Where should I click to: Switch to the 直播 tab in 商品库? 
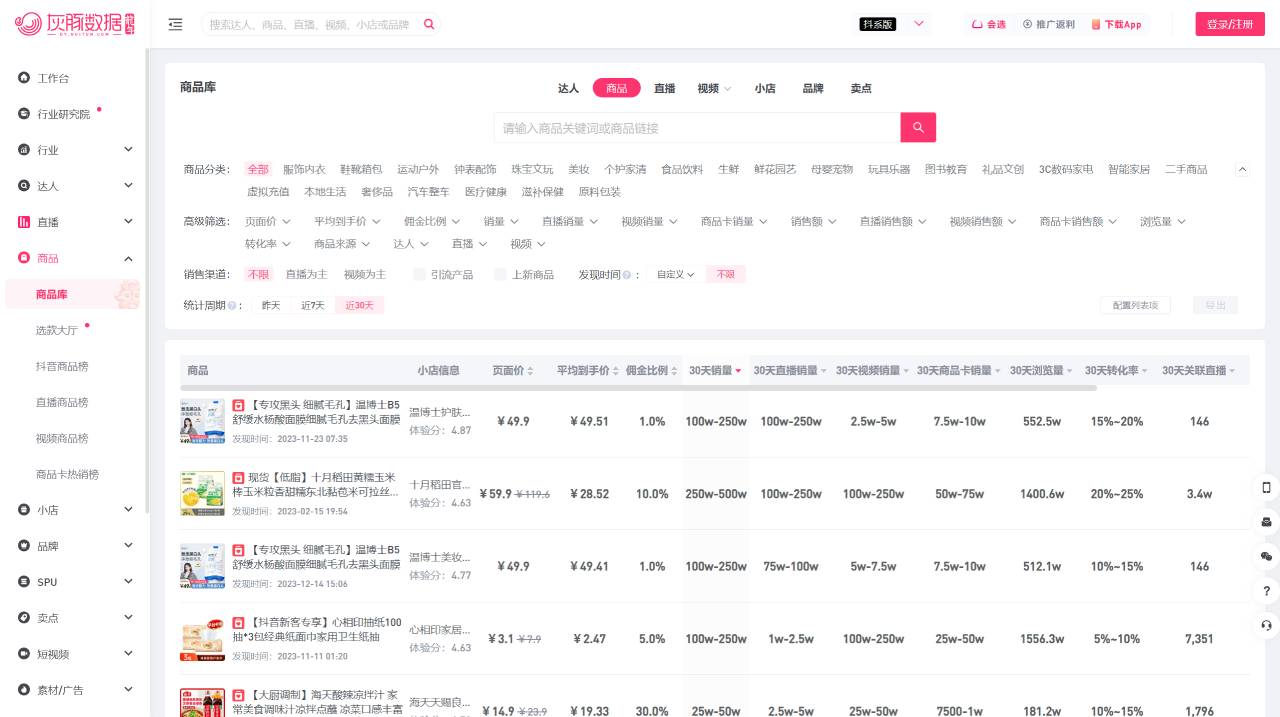pos(664,88)
